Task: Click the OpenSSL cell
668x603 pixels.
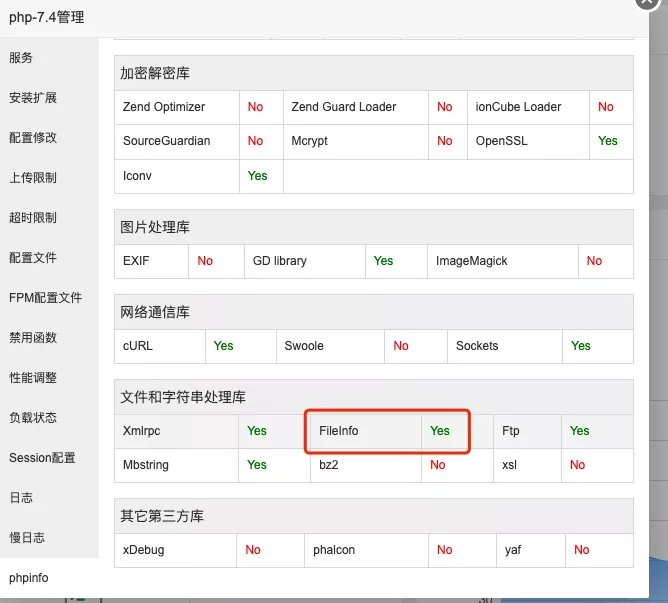Action: [x=528, y=141]
